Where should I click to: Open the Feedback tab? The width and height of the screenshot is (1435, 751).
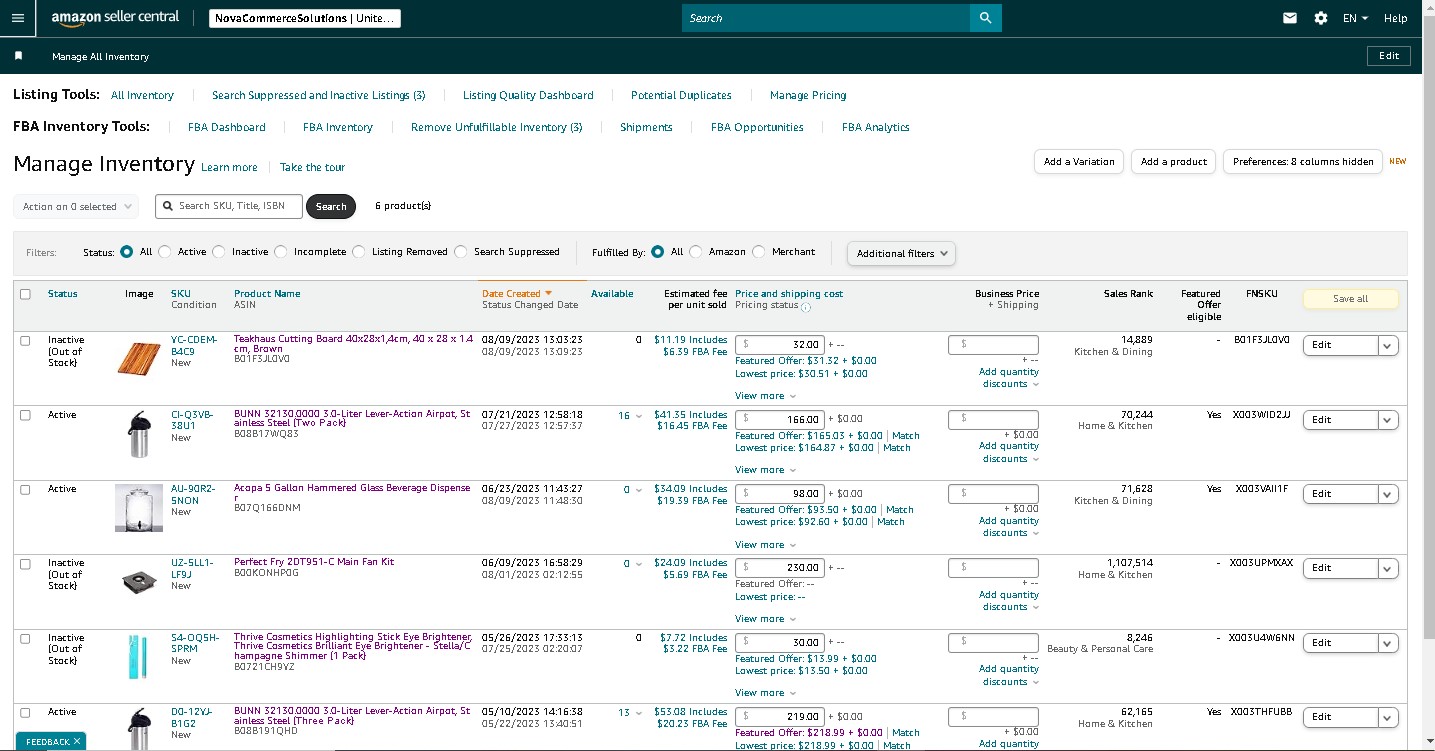point(48,741)
